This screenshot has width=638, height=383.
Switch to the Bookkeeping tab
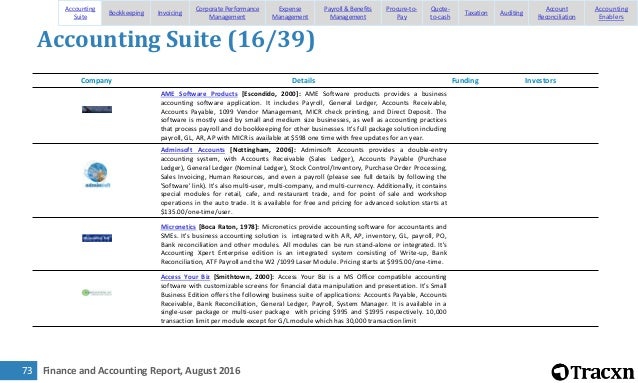[x=126, y=13]
